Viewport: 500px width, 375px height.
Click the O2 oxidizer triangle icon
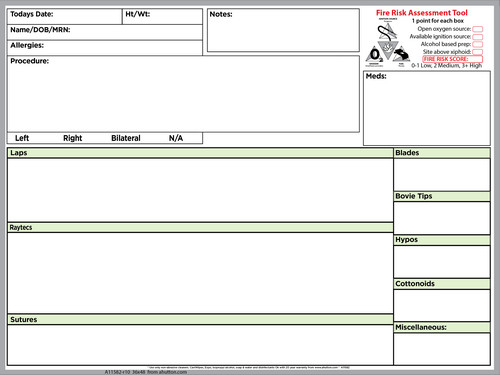coord(374,54)
